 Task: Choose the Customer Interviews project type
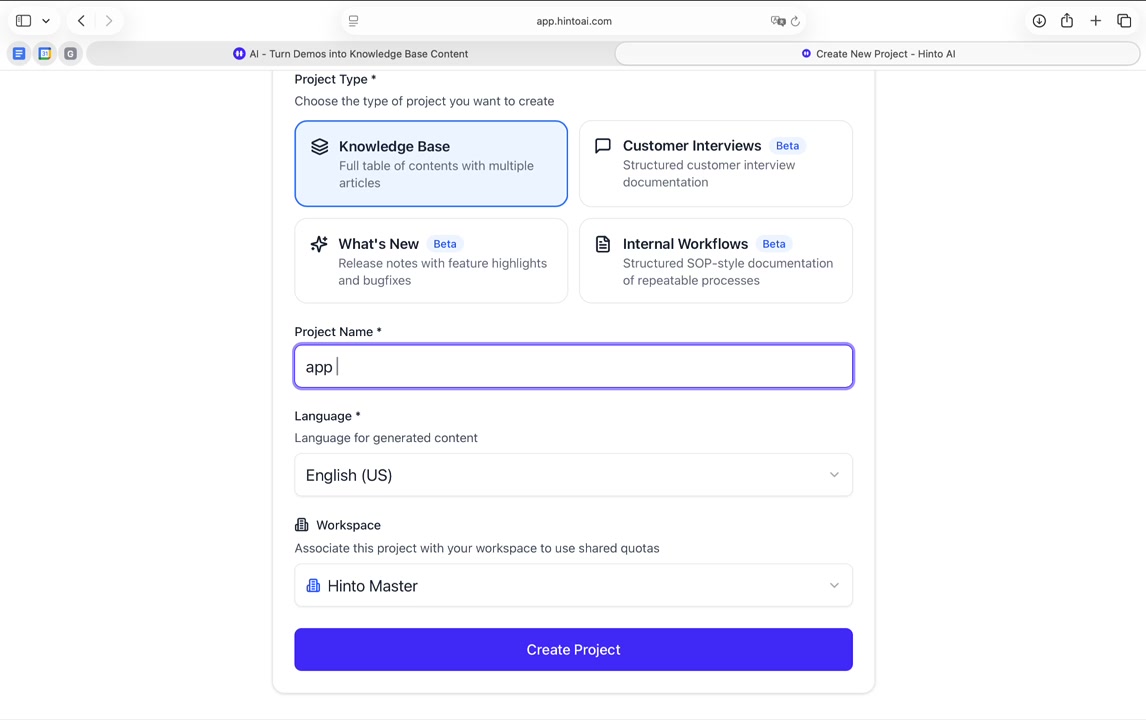coord(715,164)
